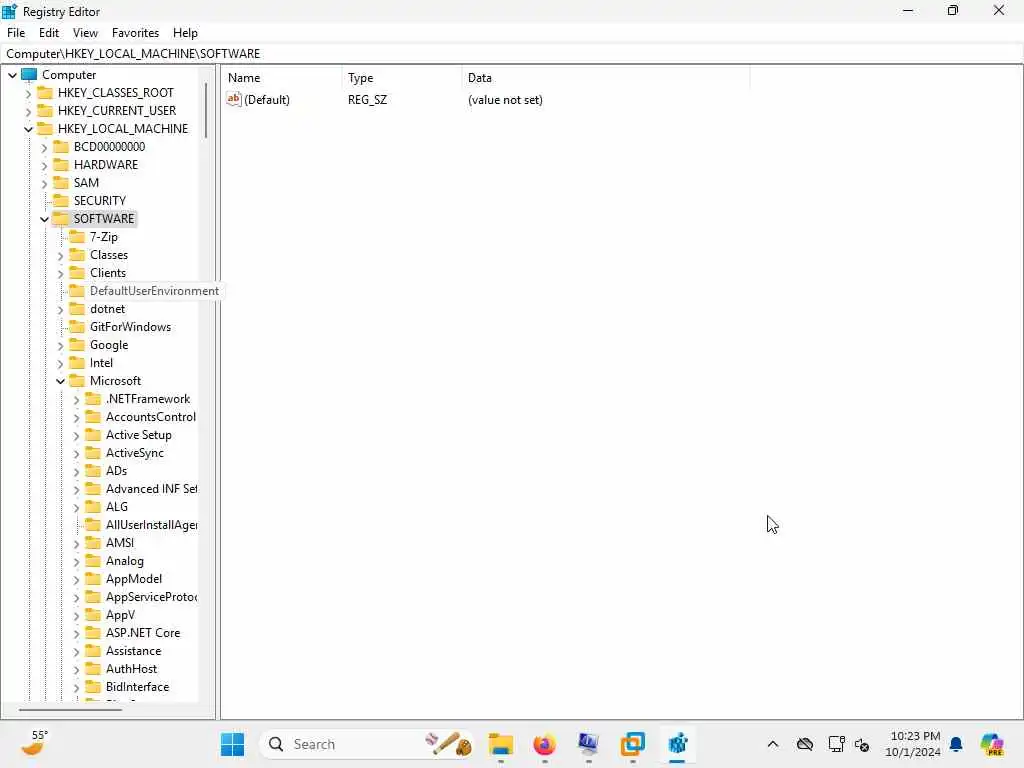Expand HKEY_CLASSES_ROOT arrow
Screen dimensions: 1024x768
pos(28,93)
